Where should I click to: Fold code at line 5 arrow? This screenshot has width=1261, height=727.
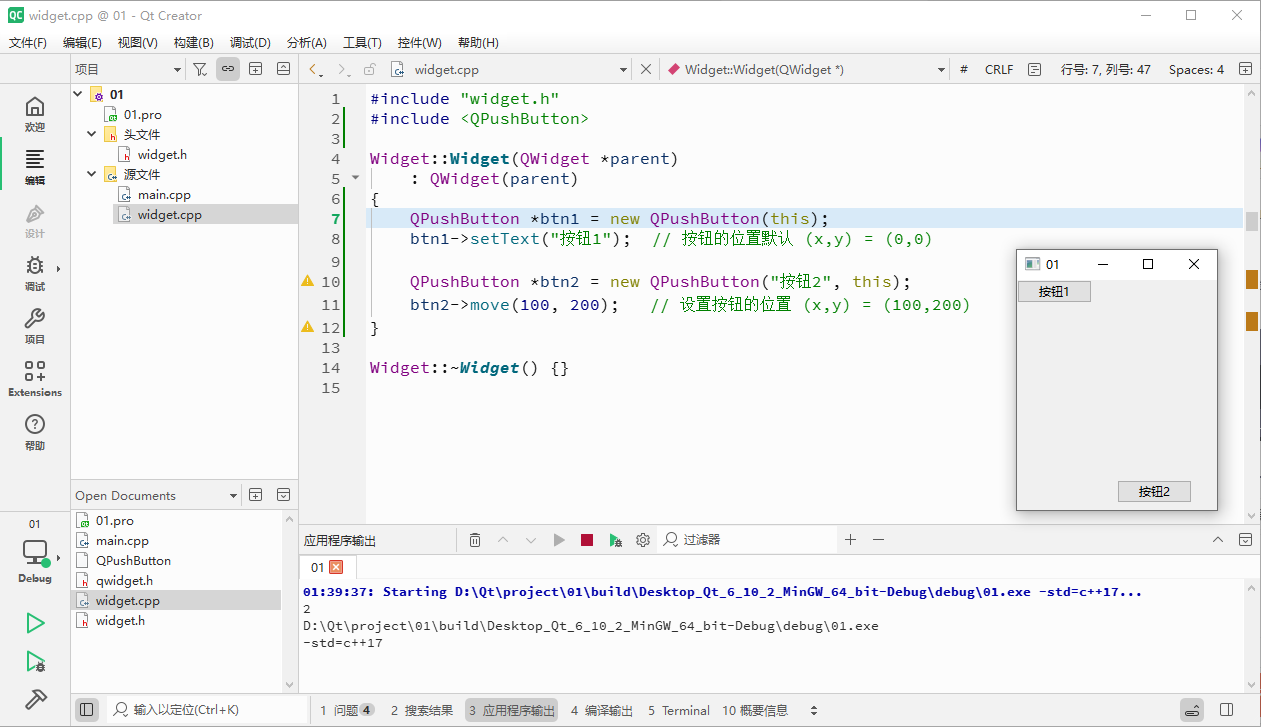click(355, 179)
